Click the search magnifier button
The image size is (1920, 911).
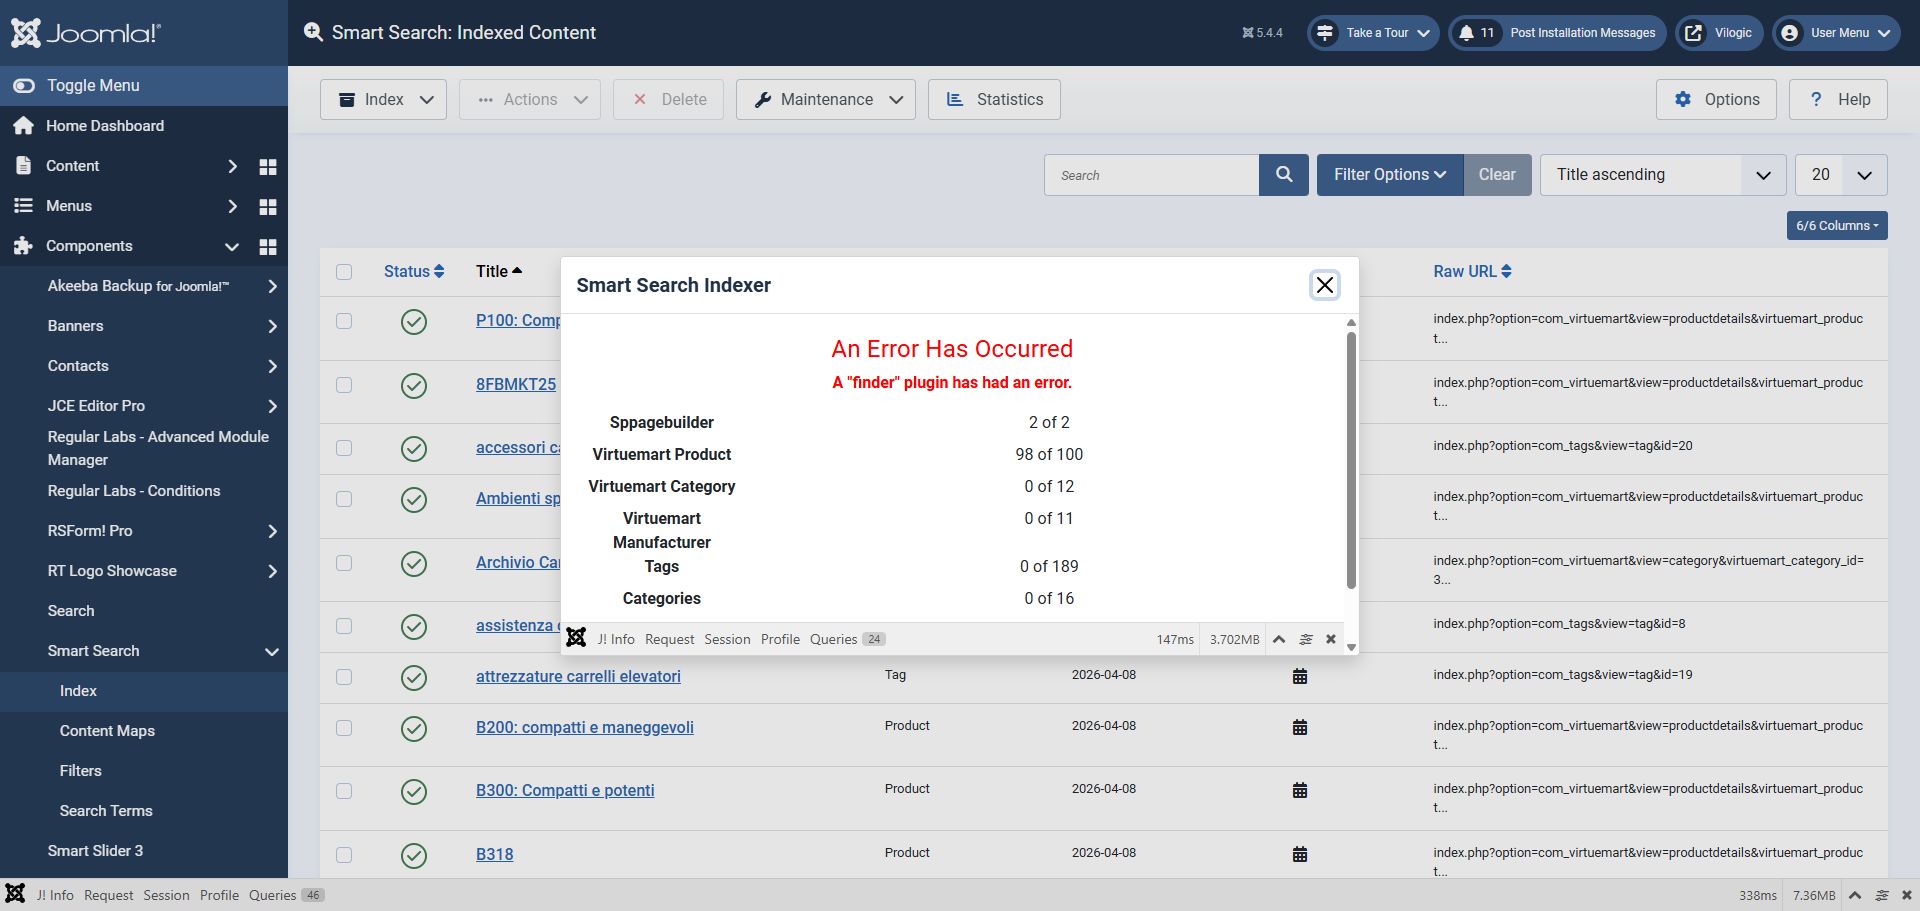[1284, 175]
